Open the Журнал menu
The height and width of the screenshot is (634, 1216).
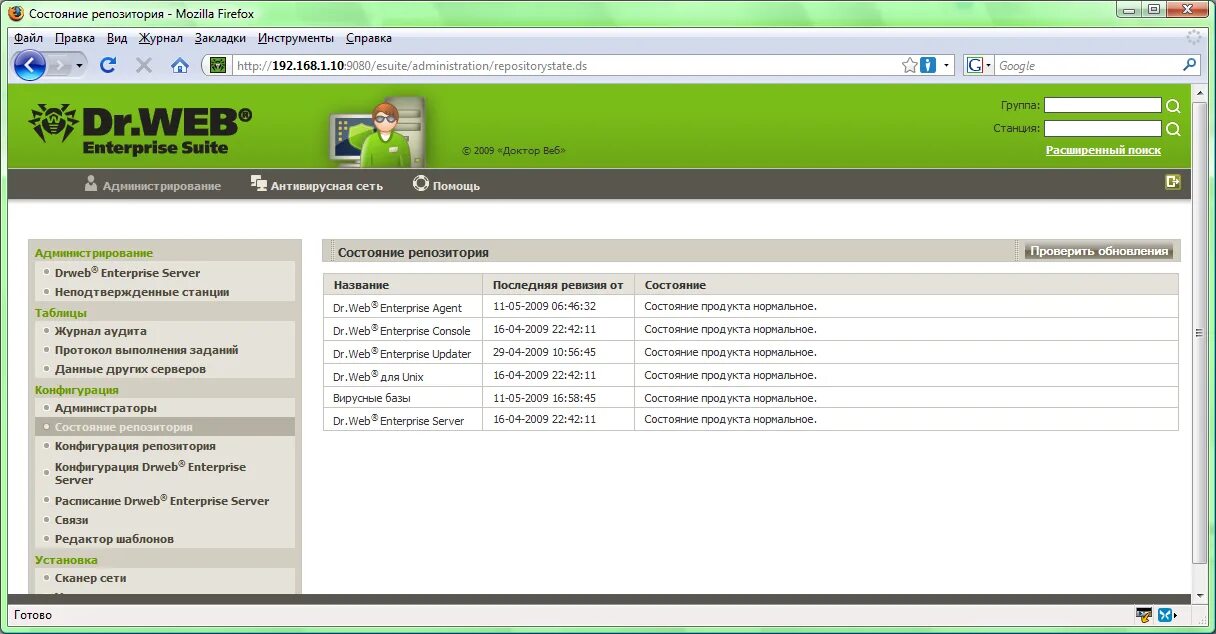click(161, 38)
